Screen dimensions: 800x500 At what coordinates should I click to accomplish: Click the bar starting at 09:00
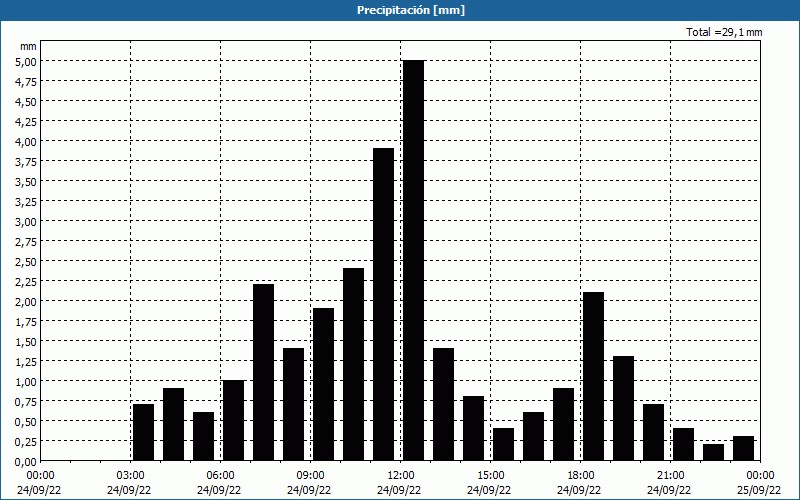[323, 385]
